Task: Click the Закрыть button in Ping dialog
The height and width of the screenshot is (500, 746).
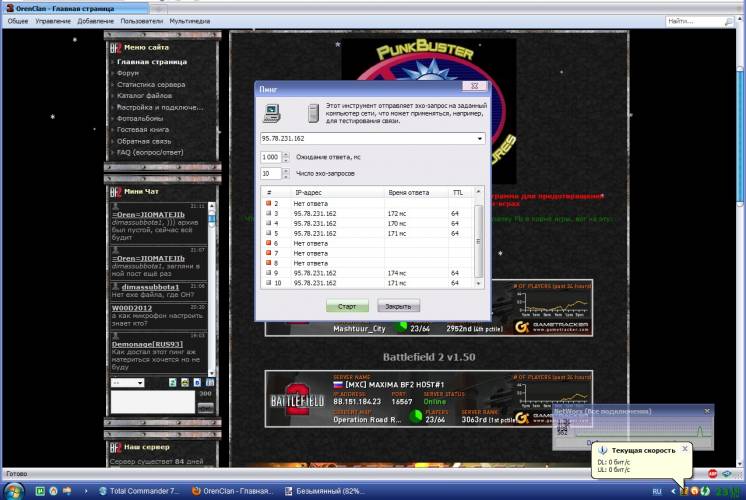Action: [x=398, y=306]
